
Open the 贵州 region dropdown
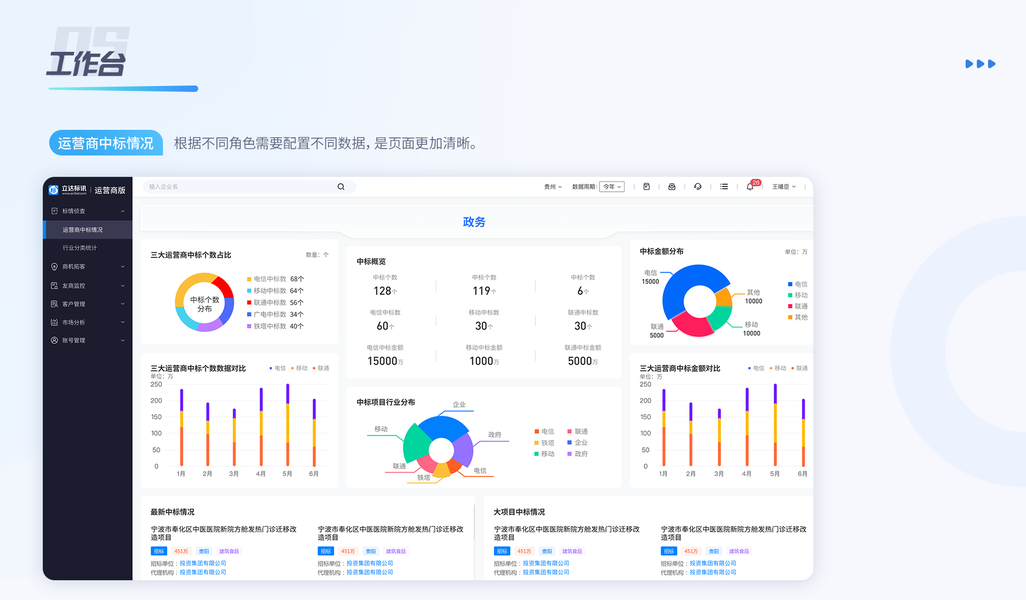click(x=553, y=187)
